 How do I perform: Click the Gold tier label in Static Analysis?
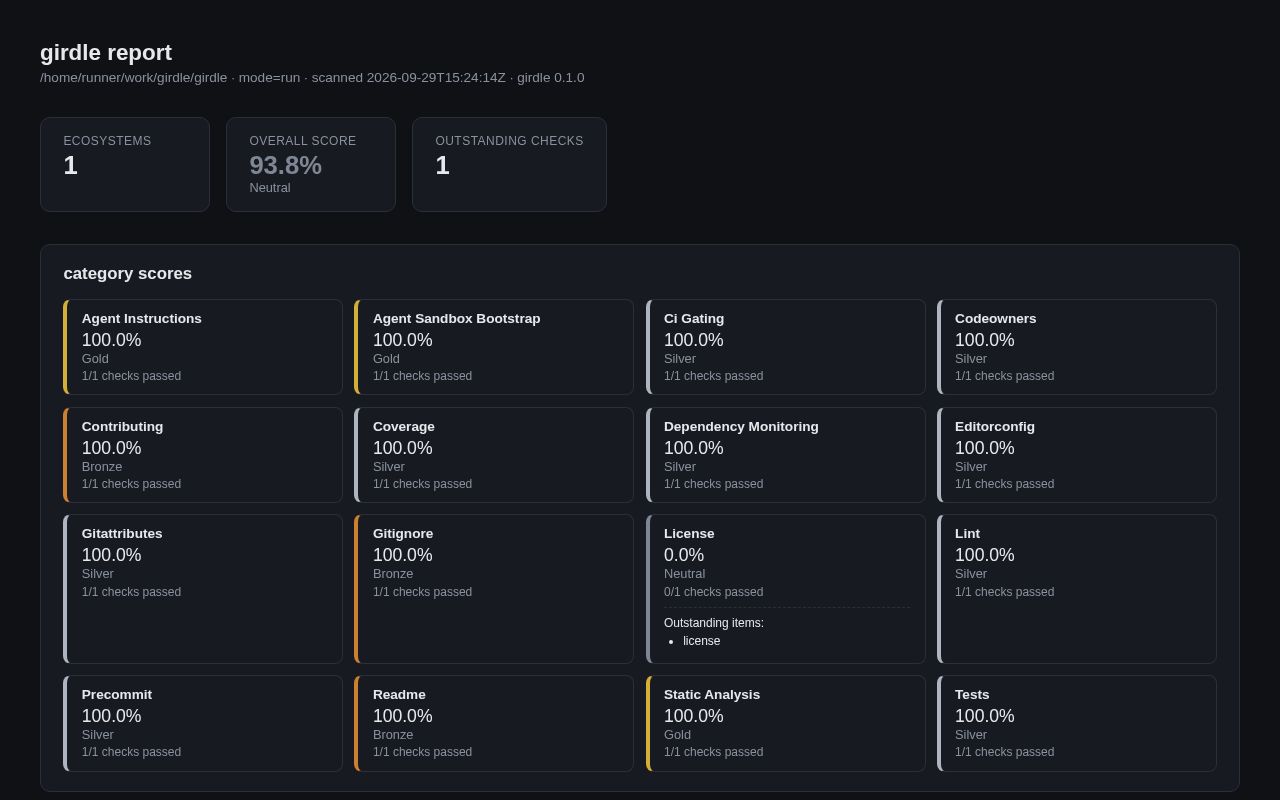click(x=677, y=735)
